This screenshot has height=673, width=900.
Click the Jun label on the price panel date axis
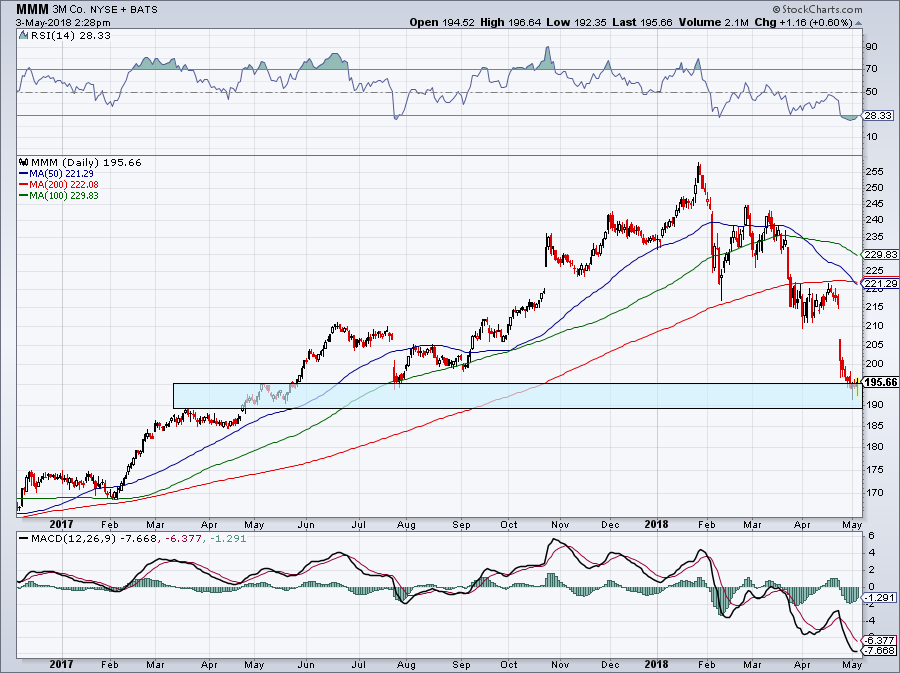306,524
